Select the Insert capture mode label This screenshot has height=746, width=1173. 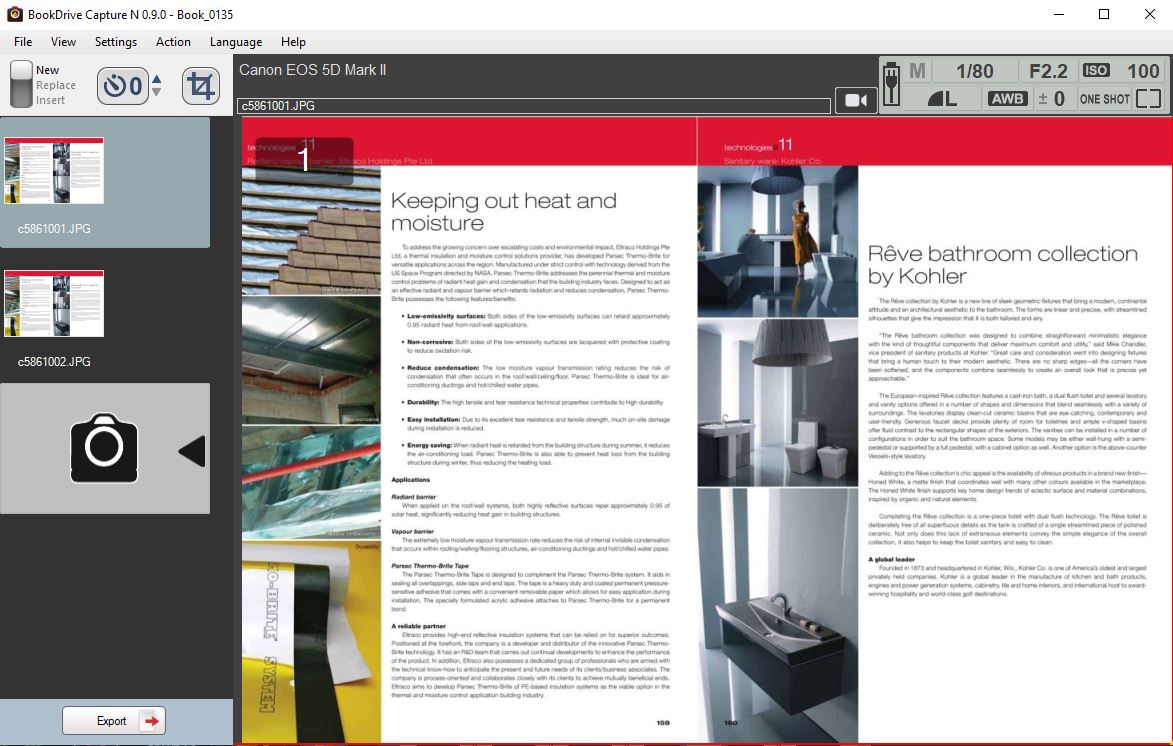[50, 100]
